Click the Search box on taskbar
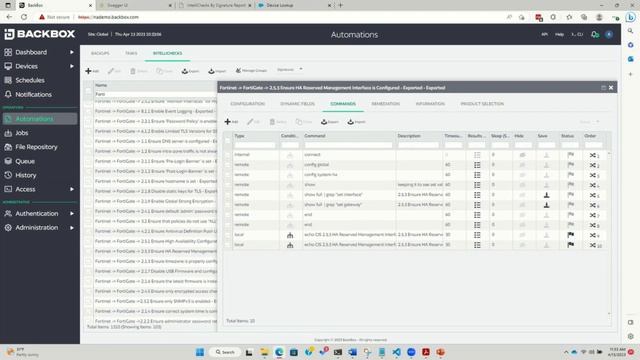The height and width of the screenshot is (360, 640). pos(225,352)
